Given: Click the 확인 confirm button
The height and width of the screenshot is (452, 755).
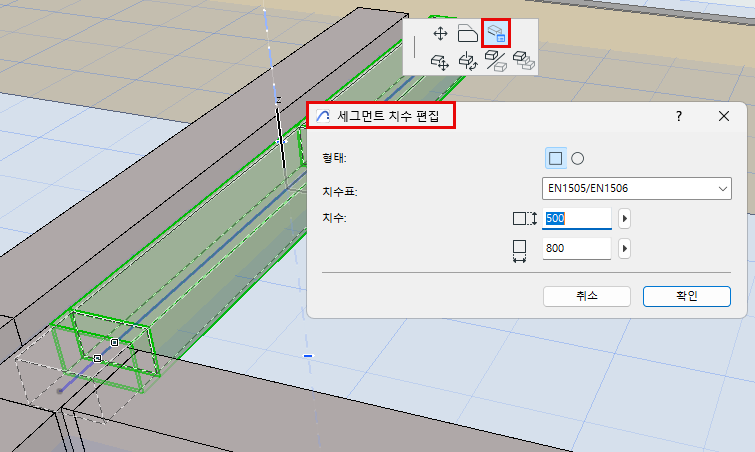Looking at the screenshot, I should click(687, 296).
